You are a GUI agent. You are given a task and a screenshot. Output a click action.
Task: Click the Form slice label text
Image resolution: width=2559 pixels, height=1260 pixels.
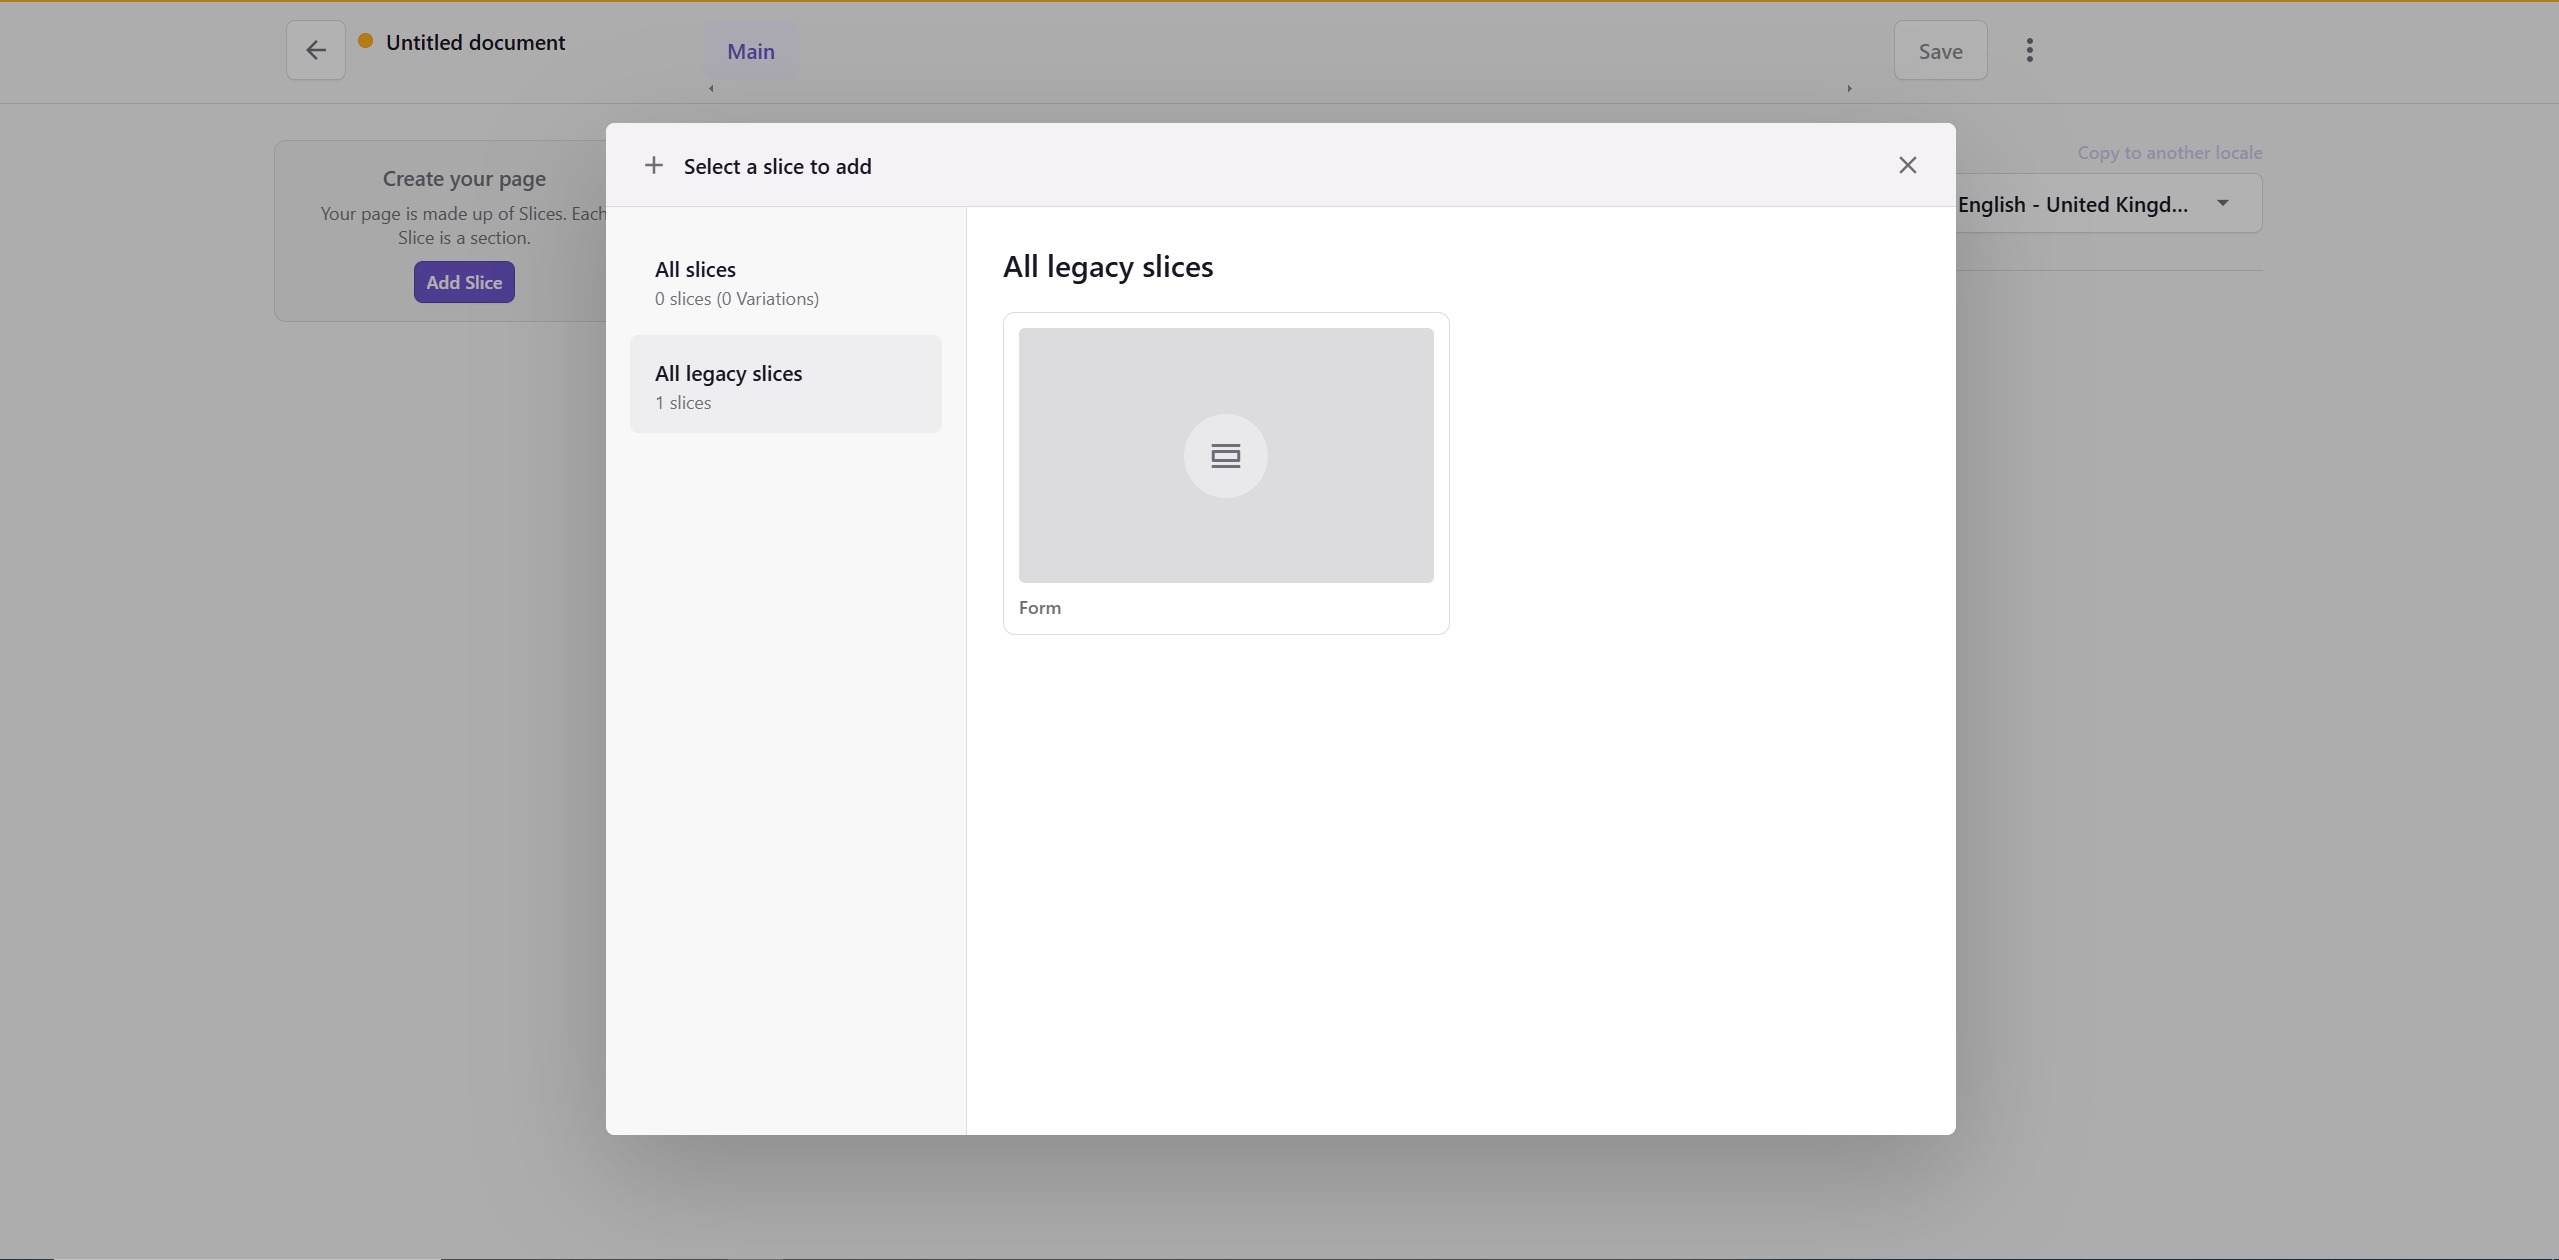click(x=1039, y=608)
